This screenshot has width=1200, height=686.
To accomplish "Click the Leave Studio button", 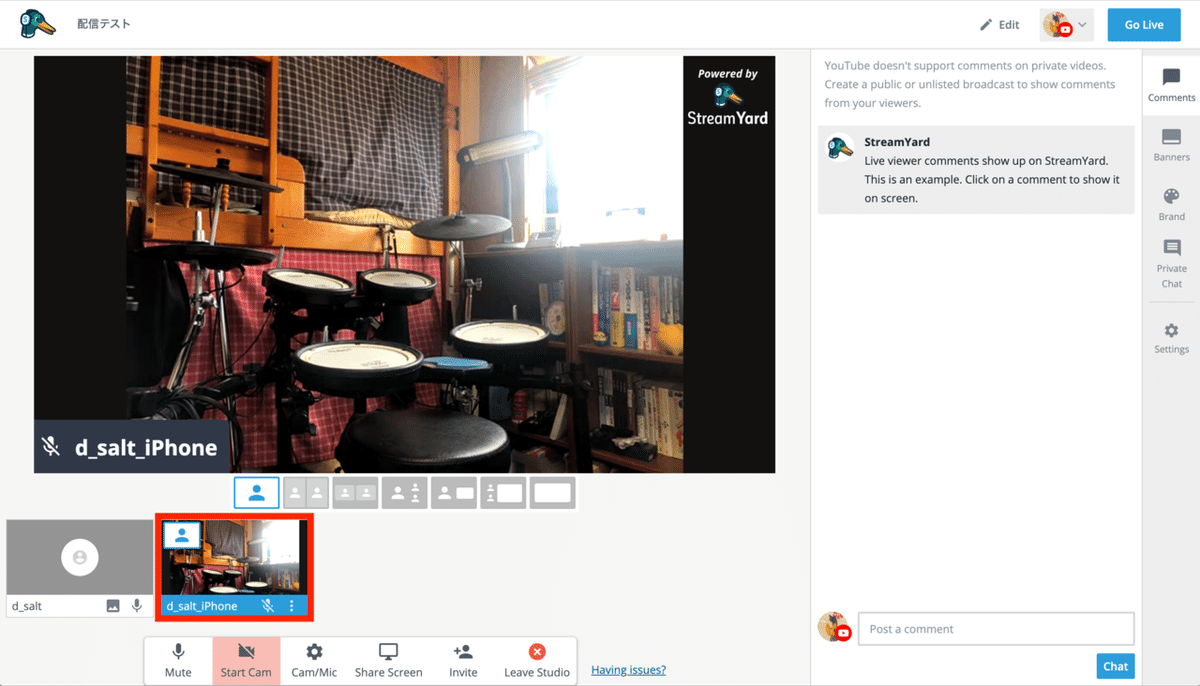I will pyautogui.click(x=537, y=661).
